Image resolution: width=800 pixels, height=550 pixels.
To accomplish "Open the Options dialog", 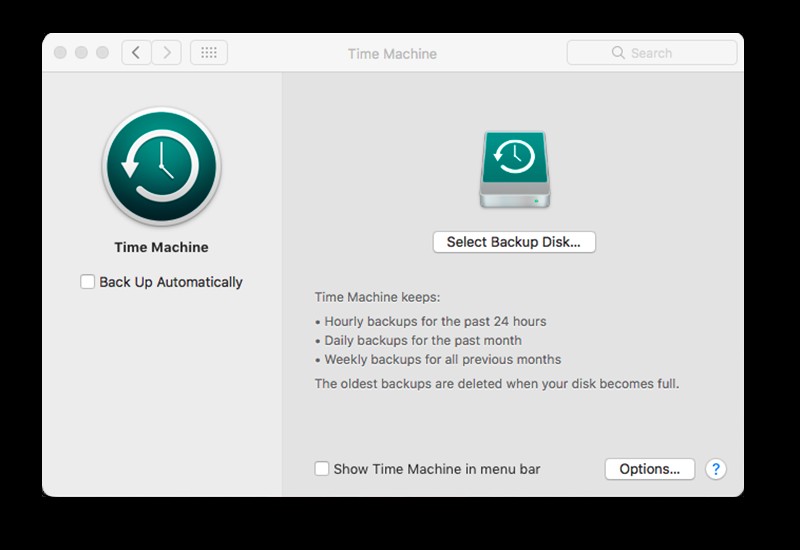I will pyautogui.click(x=649, y=469).
